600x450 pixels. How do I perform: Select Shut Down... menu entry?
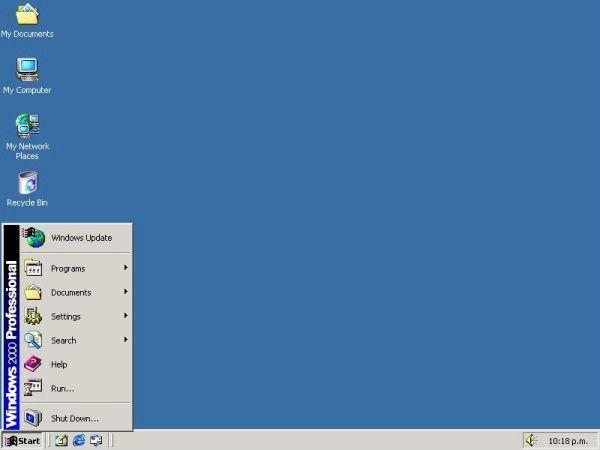pyautogui.click(x=76, y=418)
